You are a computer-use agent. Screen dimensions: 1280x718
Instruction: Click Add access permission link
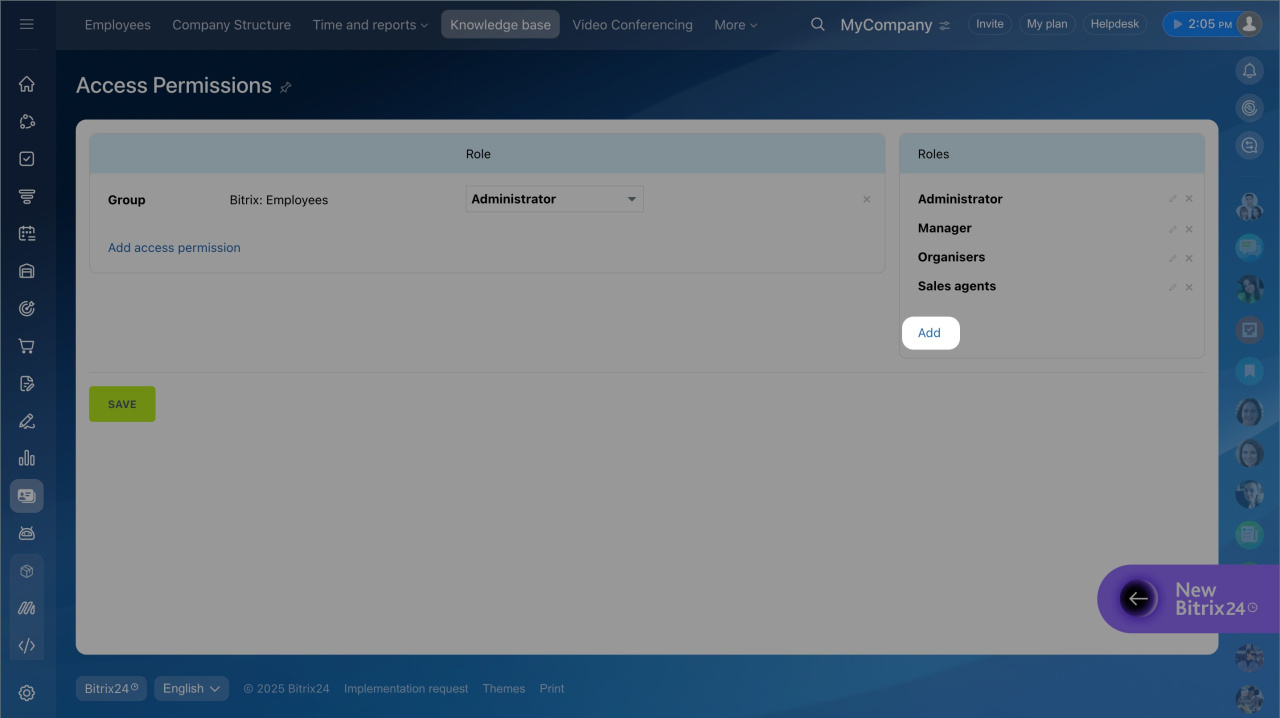coord(174,248)
